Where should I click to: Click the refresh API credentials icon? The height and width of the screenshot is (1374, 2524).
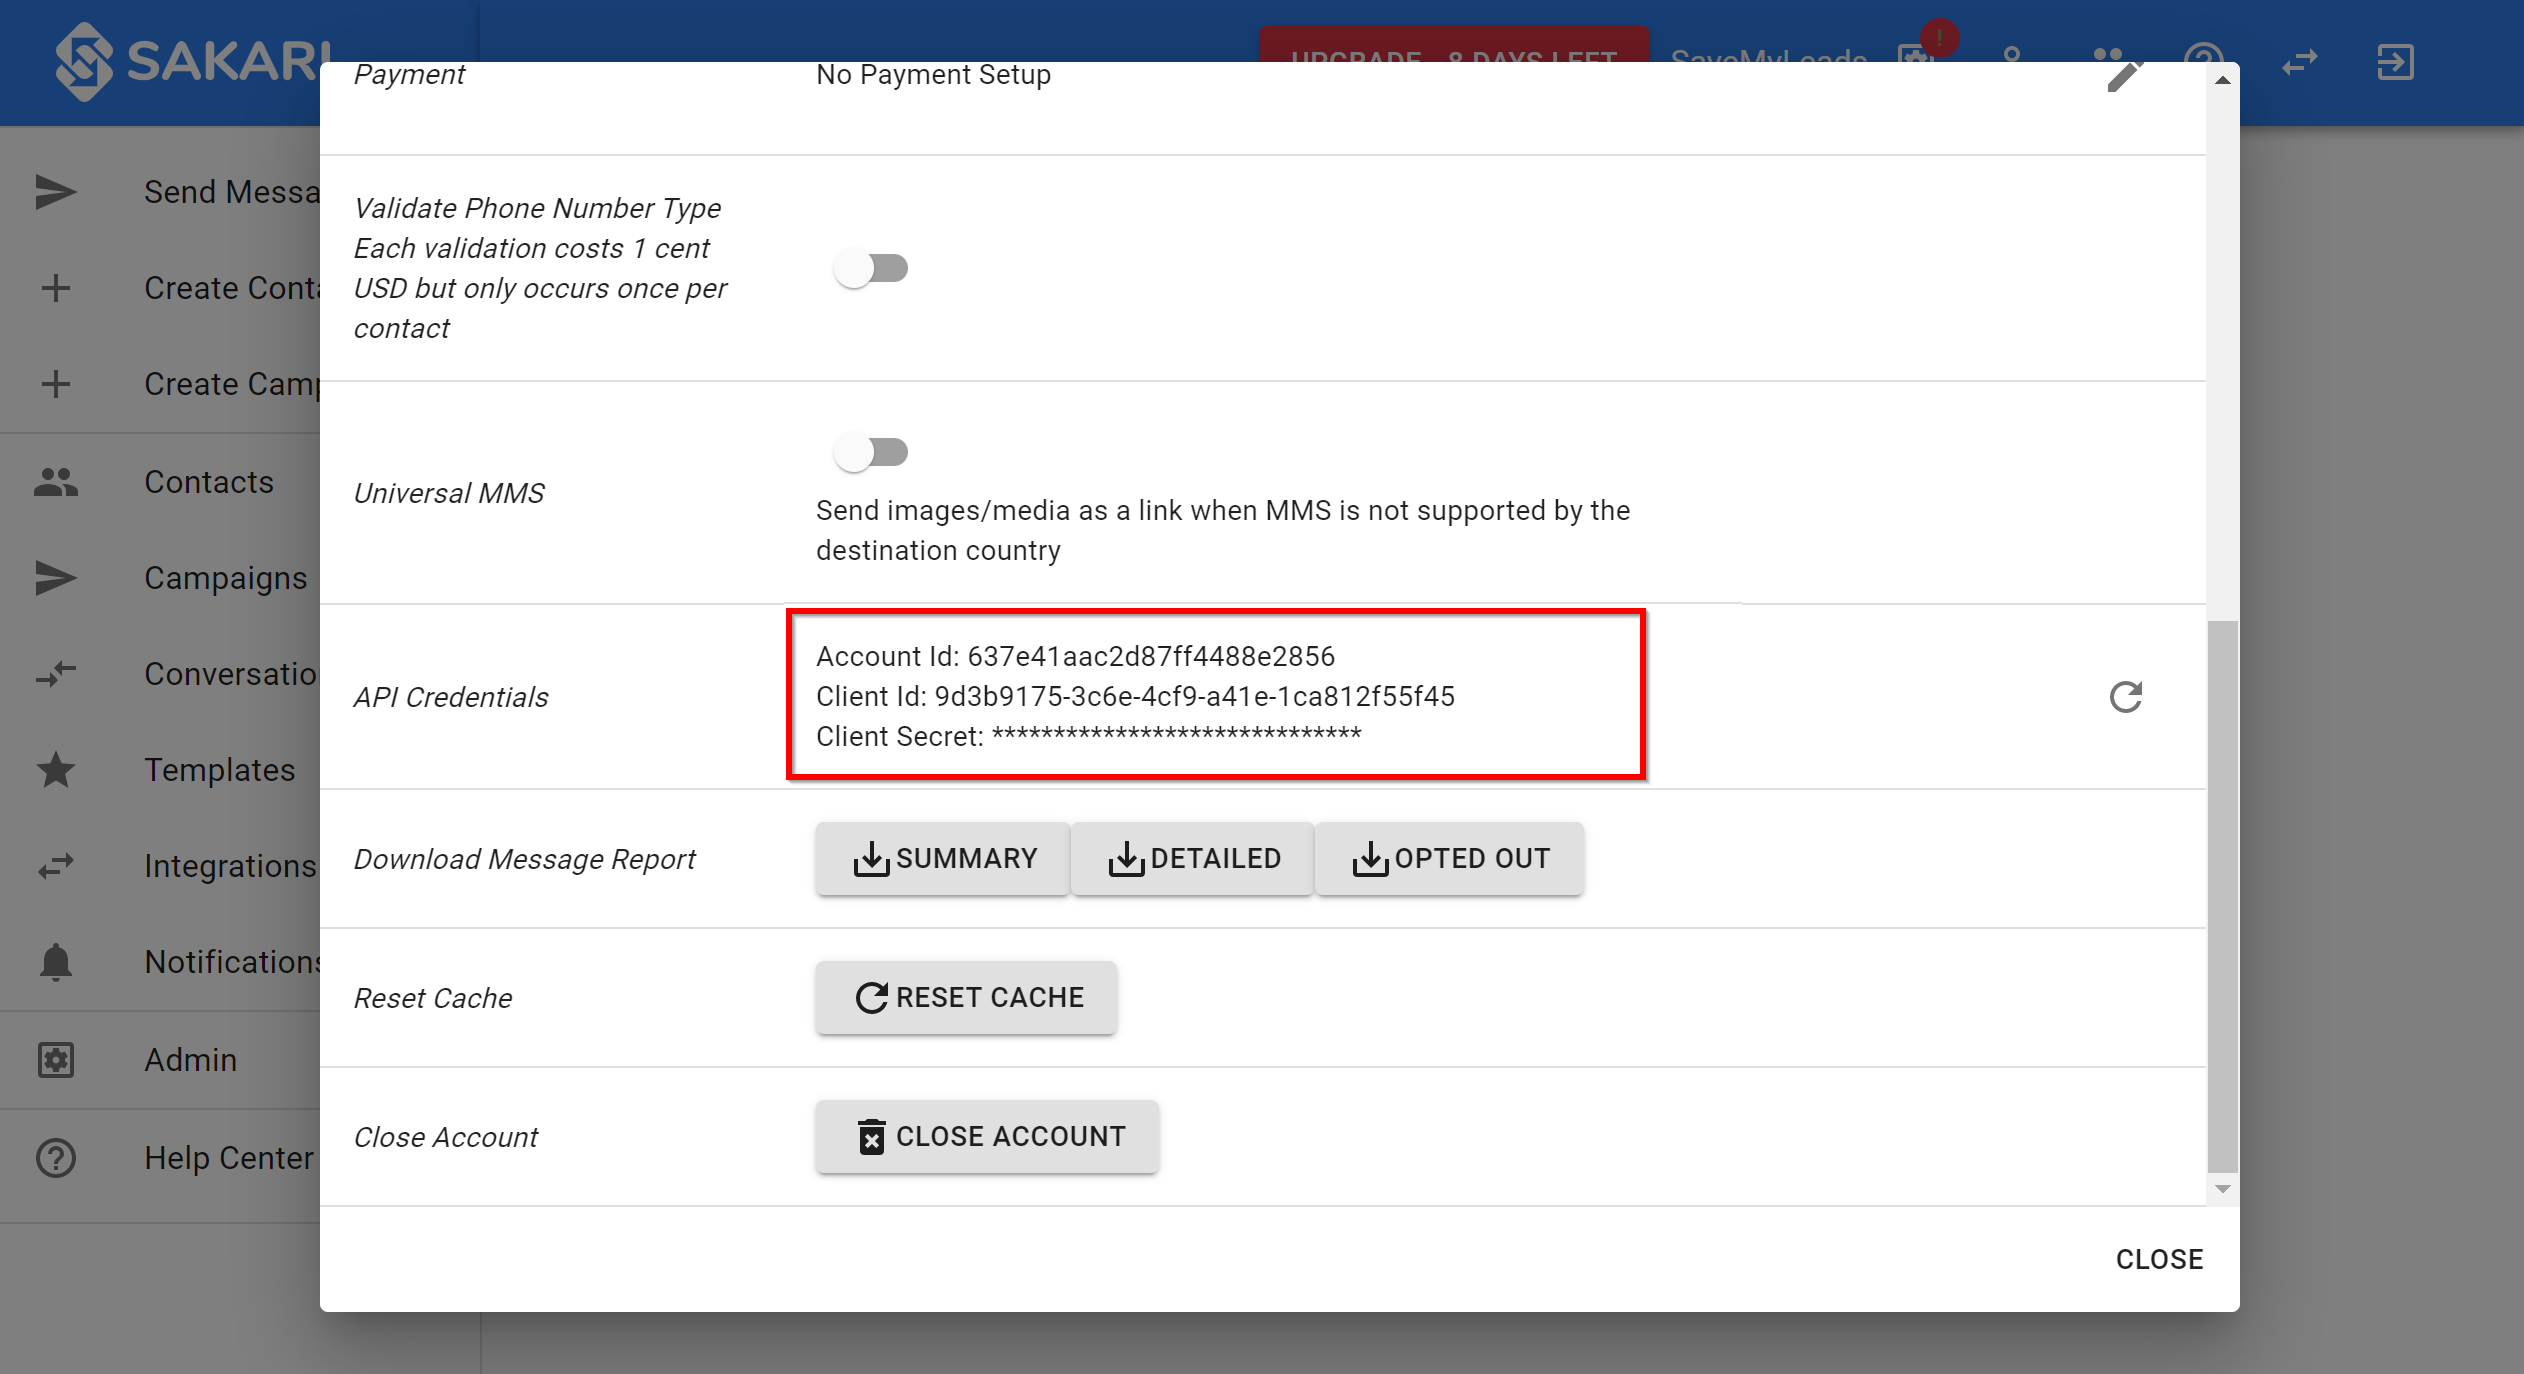2128,697
